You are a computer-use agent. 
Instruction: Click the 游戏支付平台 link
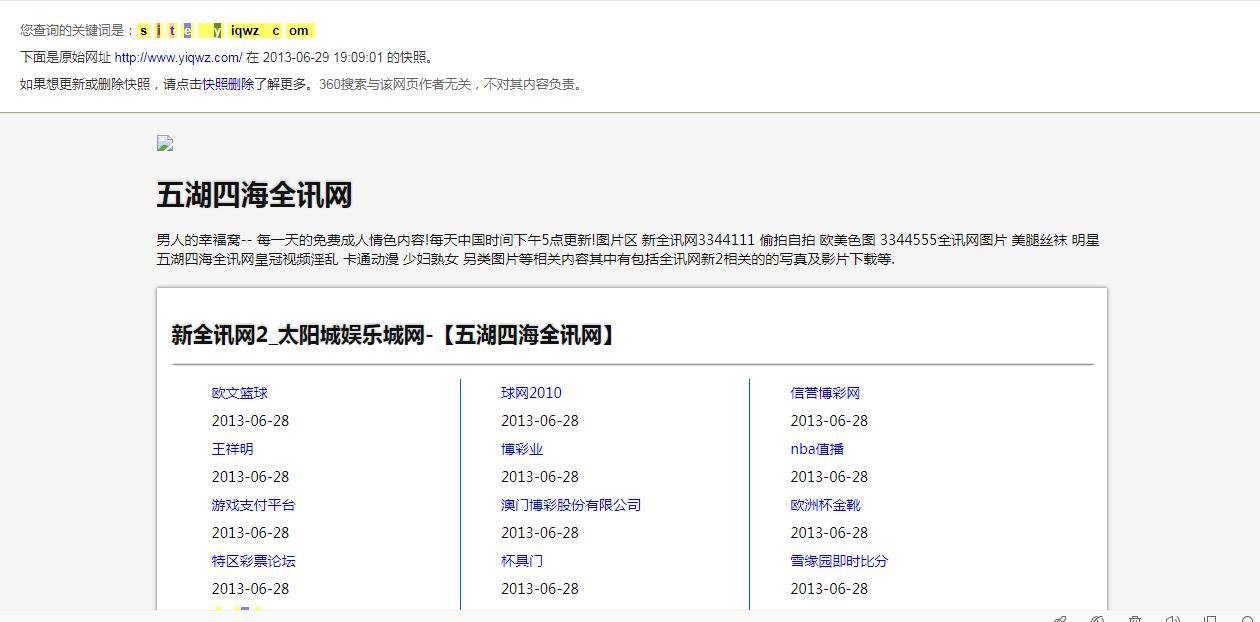coord(253,505)
